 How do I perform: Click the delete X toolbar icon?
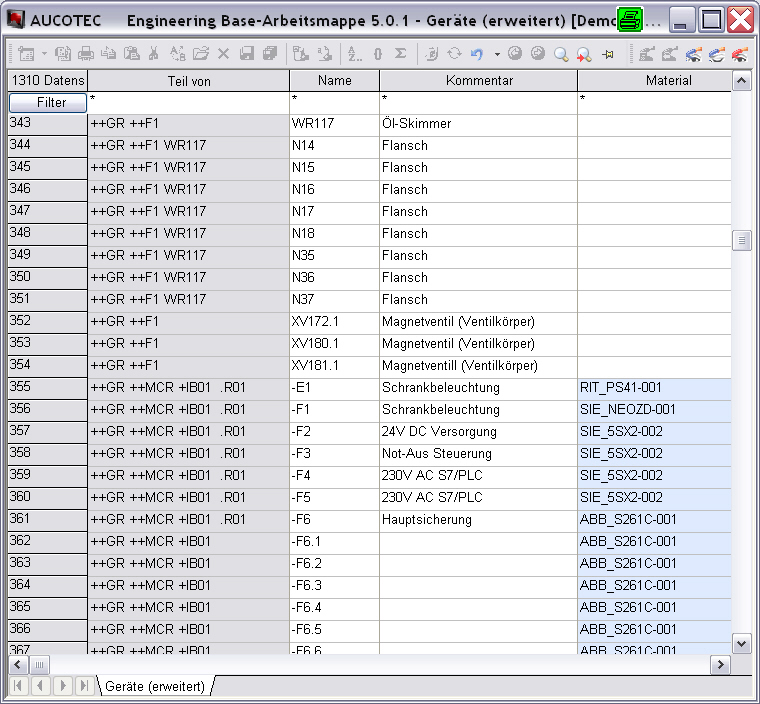[x=223, y=54]
